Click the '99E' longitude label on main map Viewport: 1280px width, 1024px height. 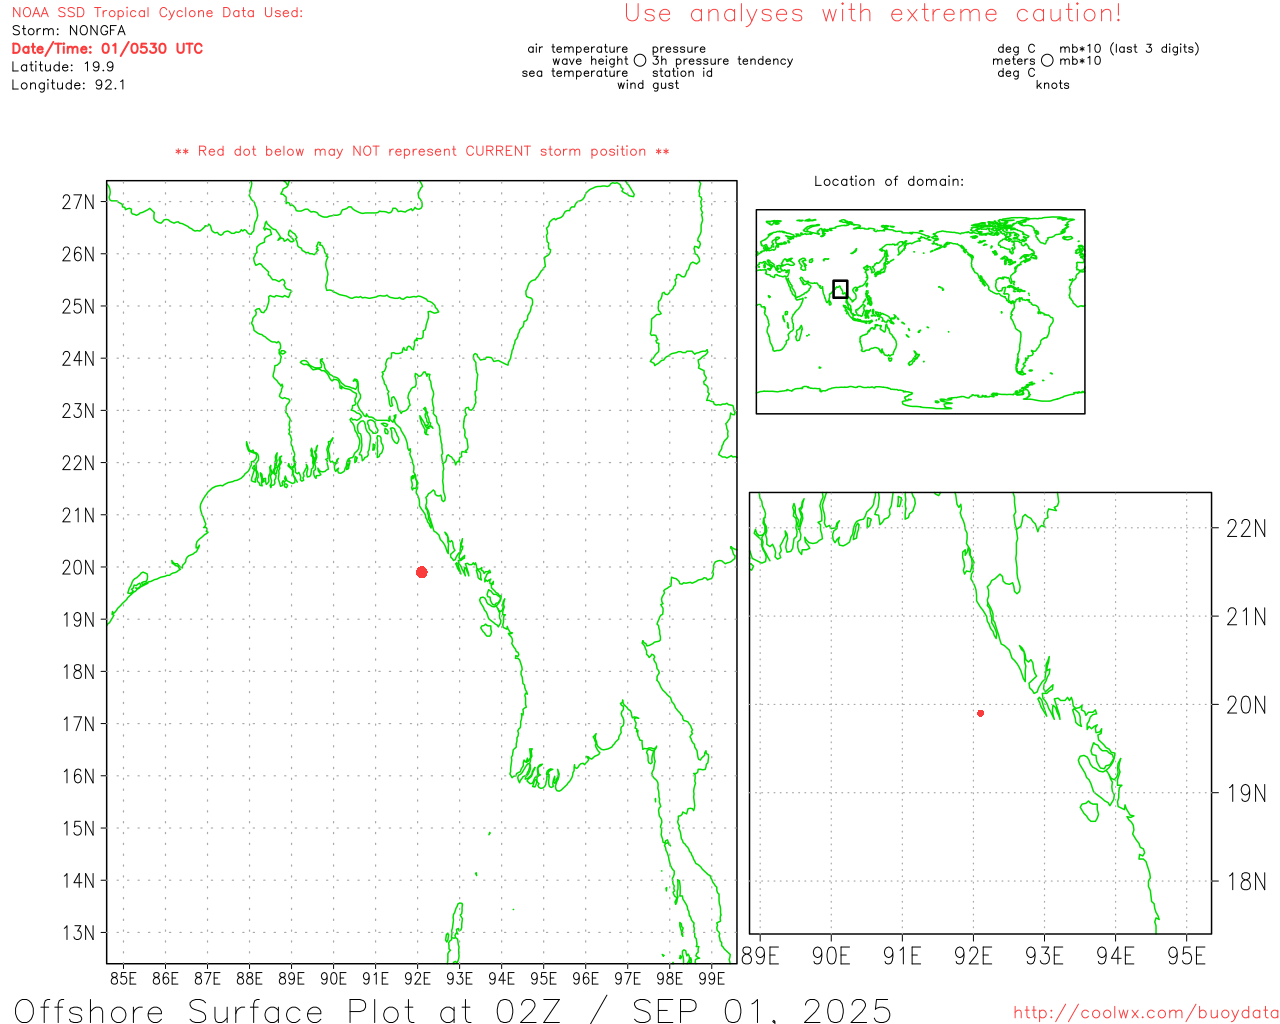coord(711,978)
